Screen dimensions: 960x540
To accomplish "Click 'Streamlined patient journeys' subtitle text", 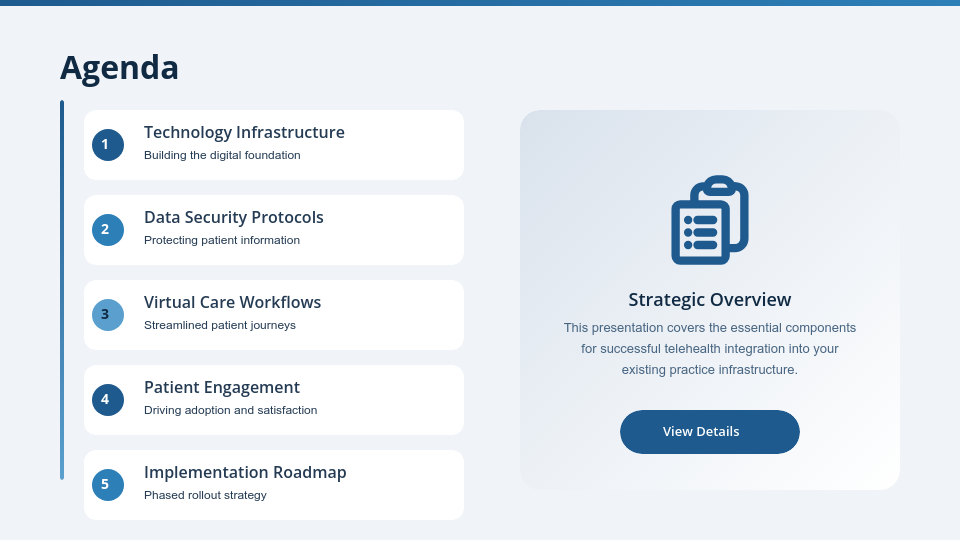I will (220, 326).
